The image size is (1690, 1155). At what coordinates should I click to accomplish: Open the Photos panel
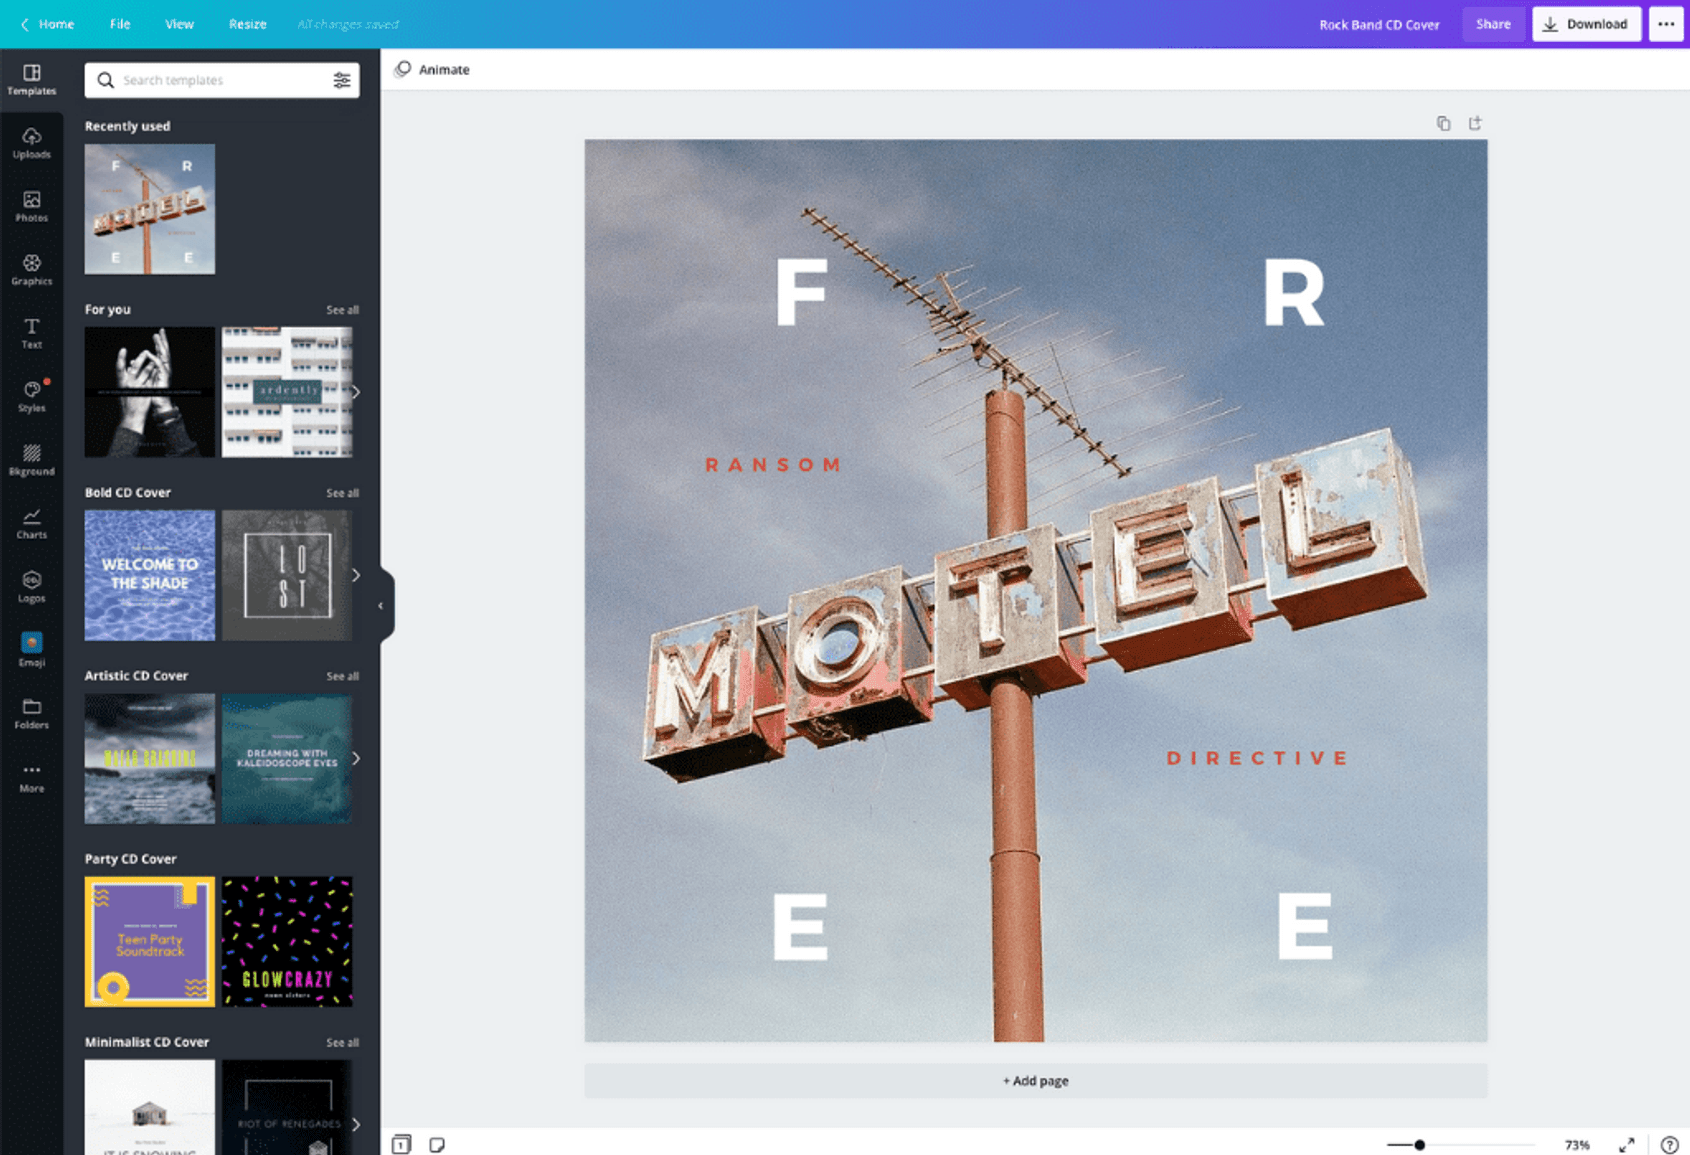point(32,208)
